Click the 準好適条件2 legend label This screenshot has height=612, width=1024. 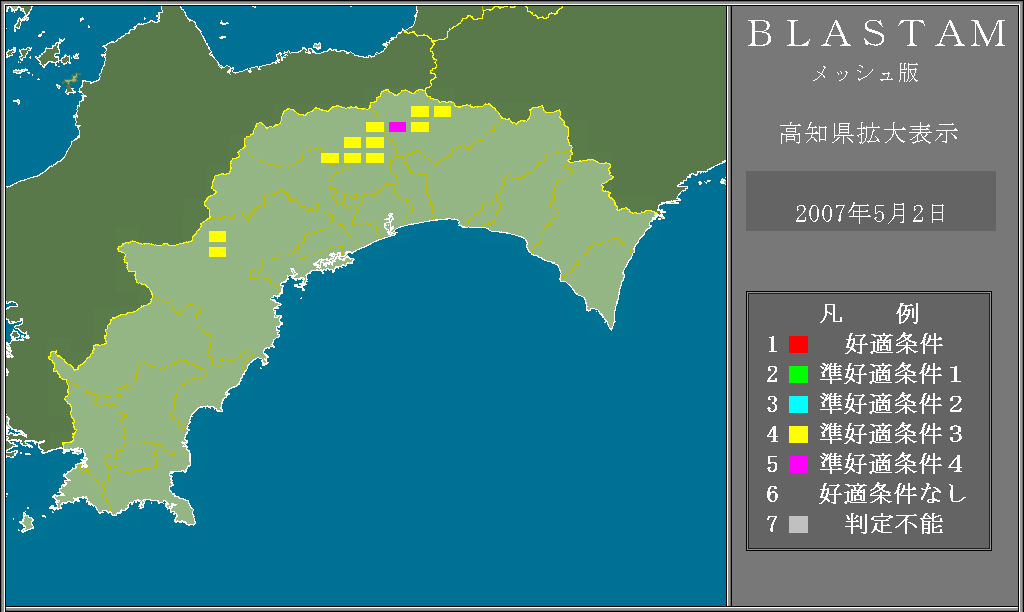coord(891,404)
